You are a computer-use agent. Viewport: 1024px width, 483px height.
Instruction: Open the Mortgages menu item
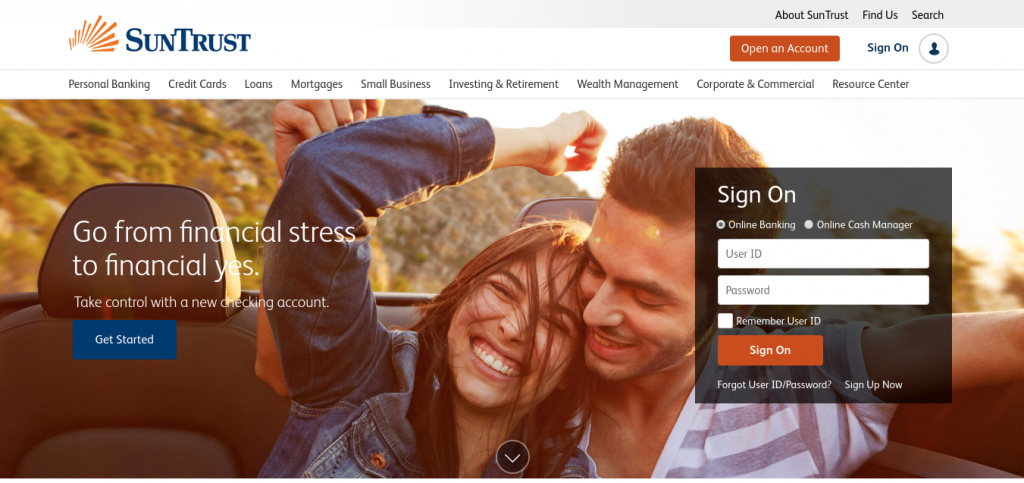pyautogui.click(x=317, y=84)
